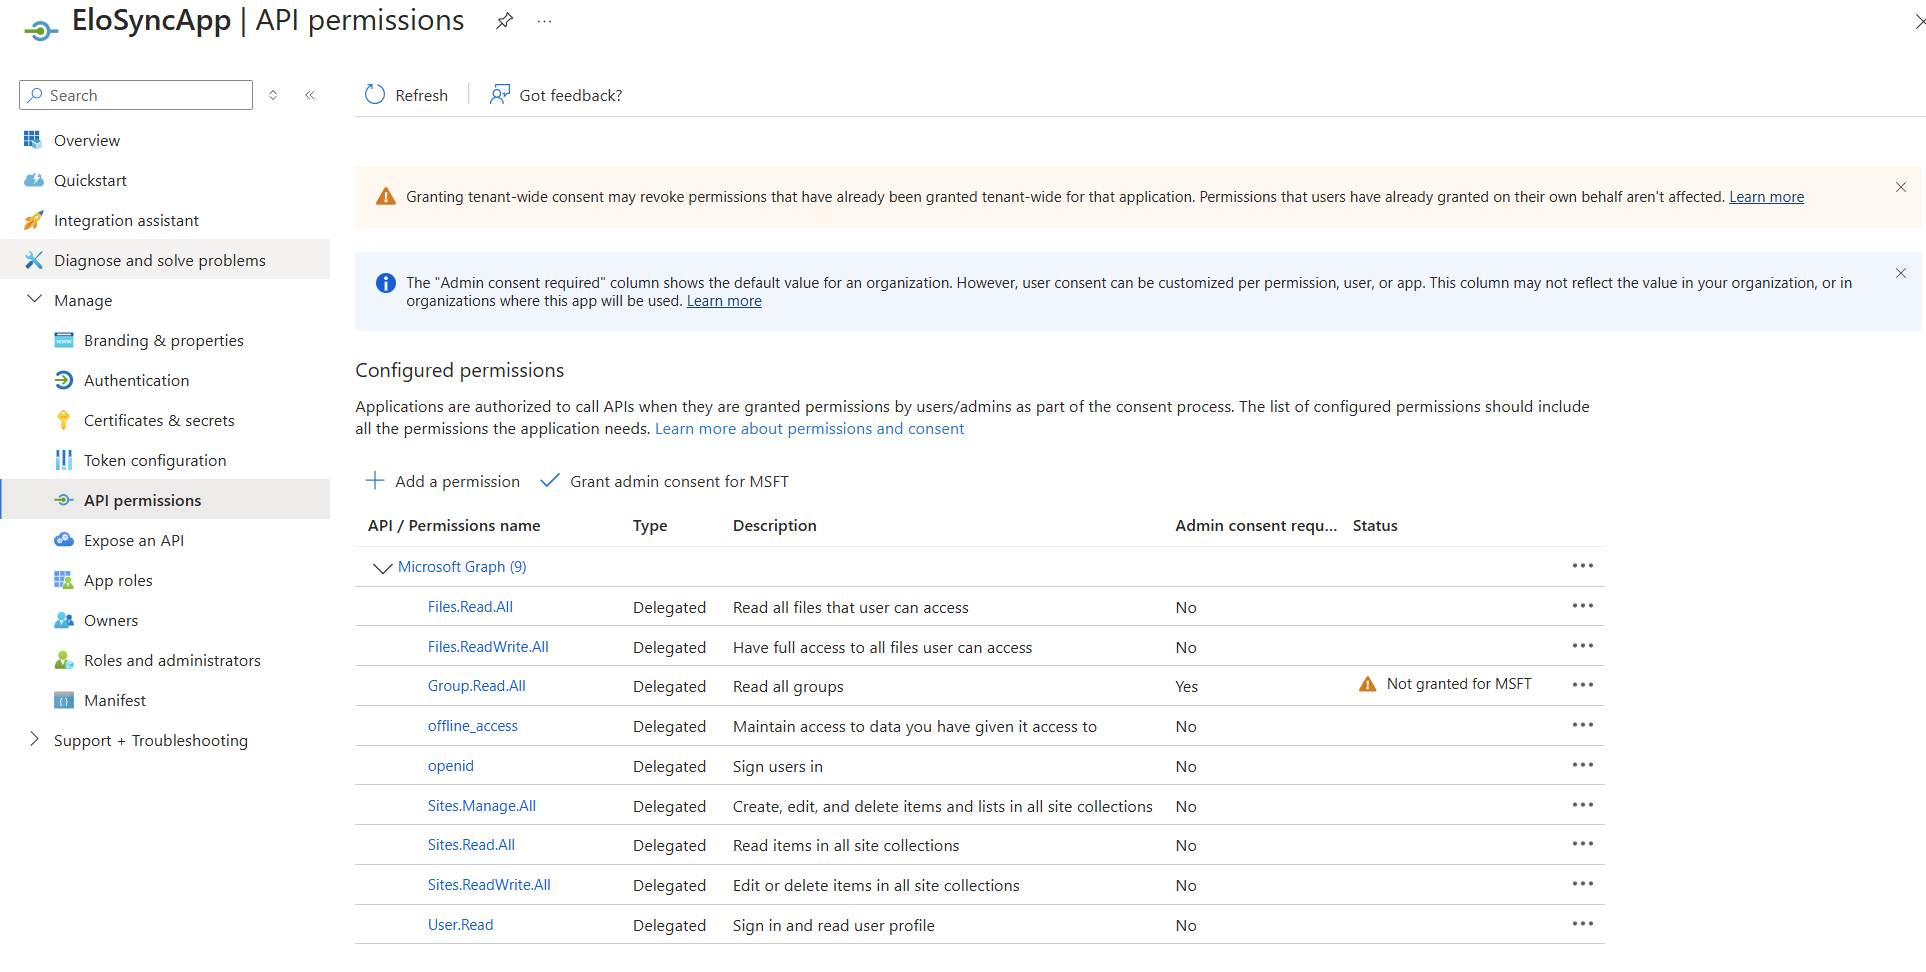This screenshot has width=1926, height=972.
Task: Click the Status column header
Action: 1375,526
